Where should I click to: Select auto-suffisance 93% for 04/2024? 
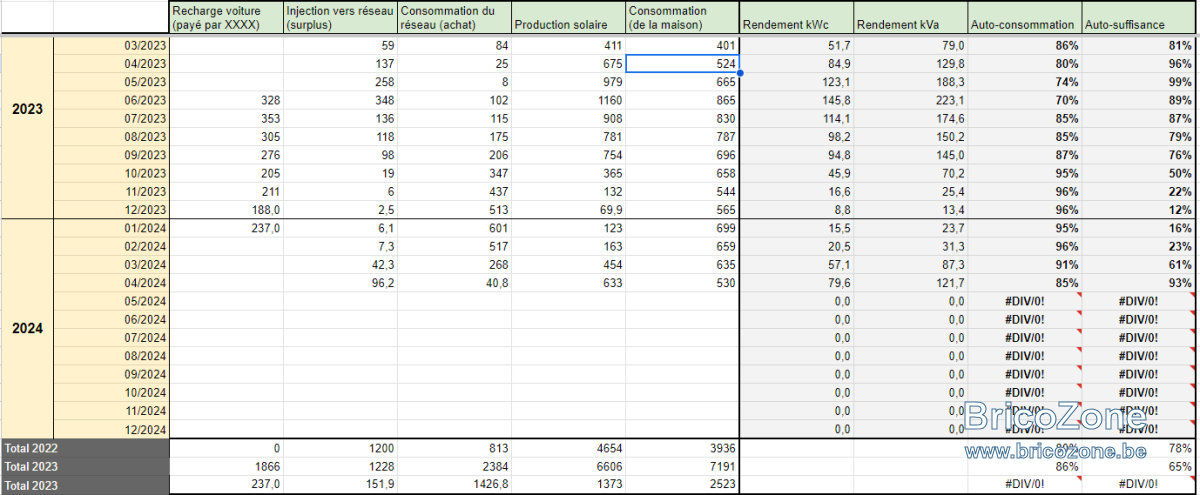point(1139,283)
